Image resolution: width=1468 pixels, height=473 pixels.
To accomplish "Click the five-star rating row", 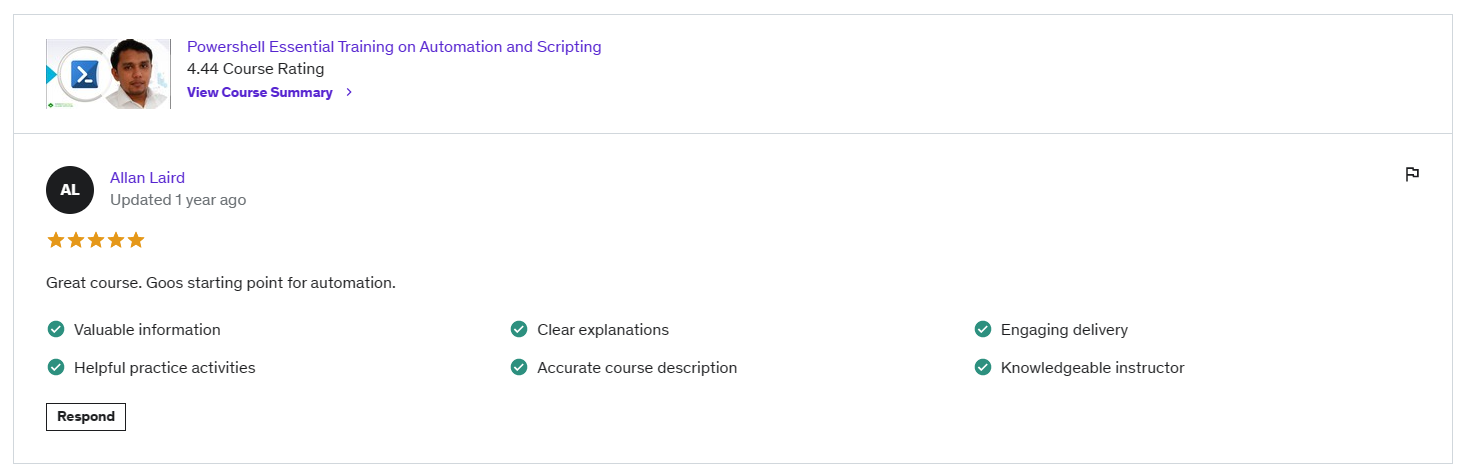I will pos(96,240).
